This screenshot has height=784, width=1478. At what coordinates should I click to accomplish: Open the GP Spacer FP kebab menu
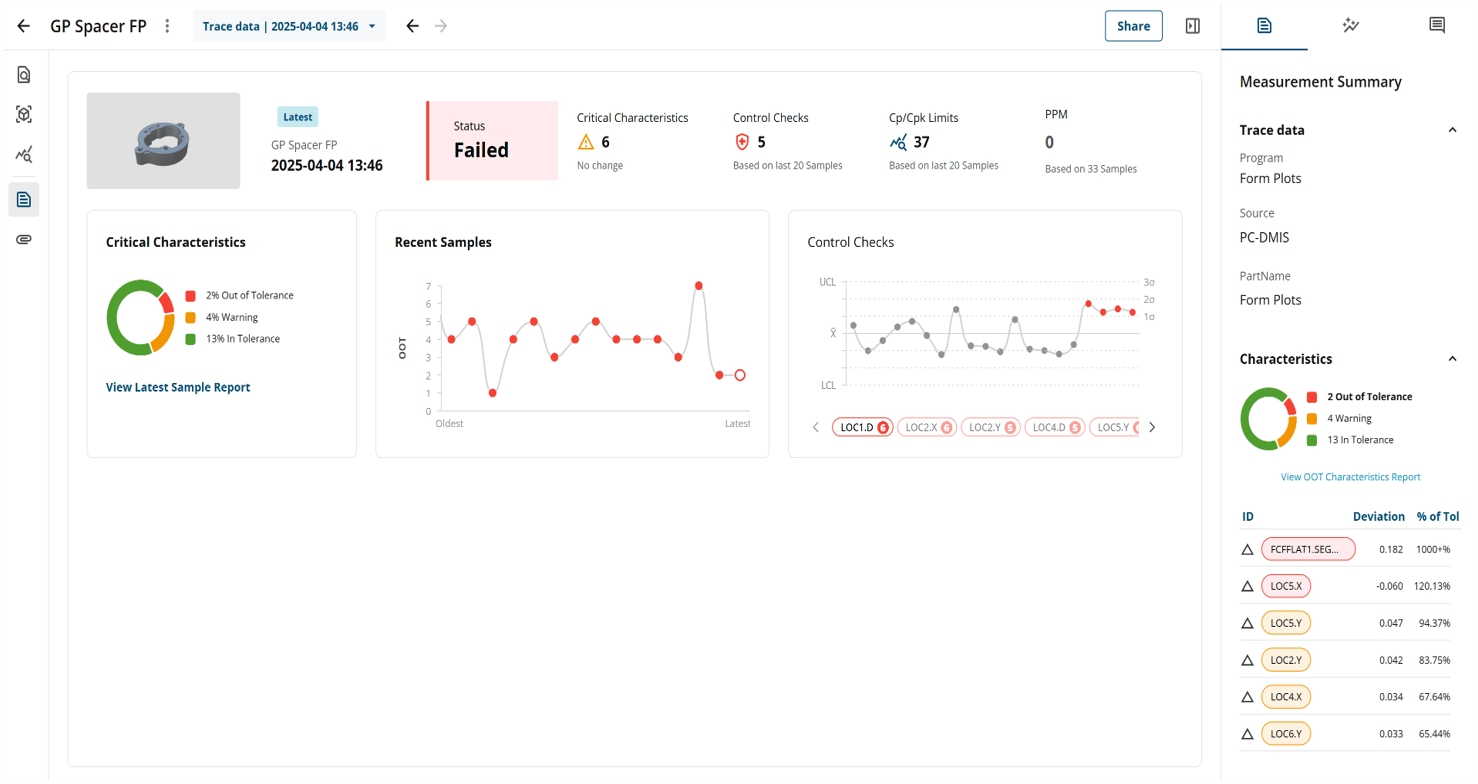167,26
